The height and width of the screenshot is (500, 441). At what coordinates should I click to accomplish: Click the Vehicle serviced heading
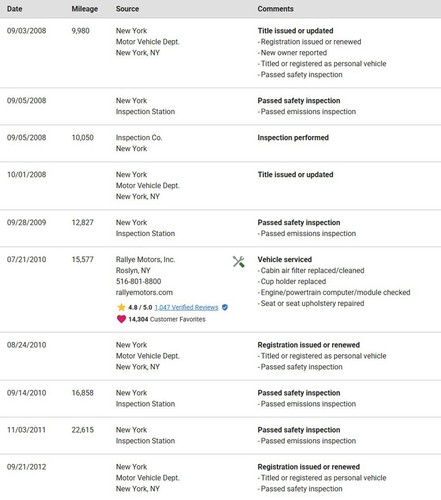pyautogui.click(x=285, y=259)
